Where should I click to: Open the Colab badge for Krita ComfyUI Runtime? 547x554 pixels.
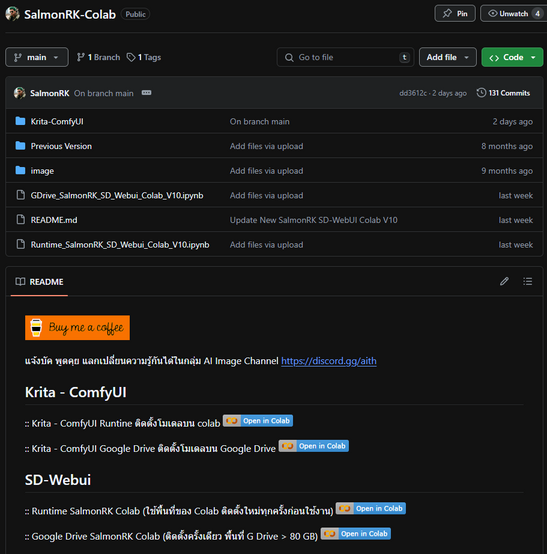[258, 421]
